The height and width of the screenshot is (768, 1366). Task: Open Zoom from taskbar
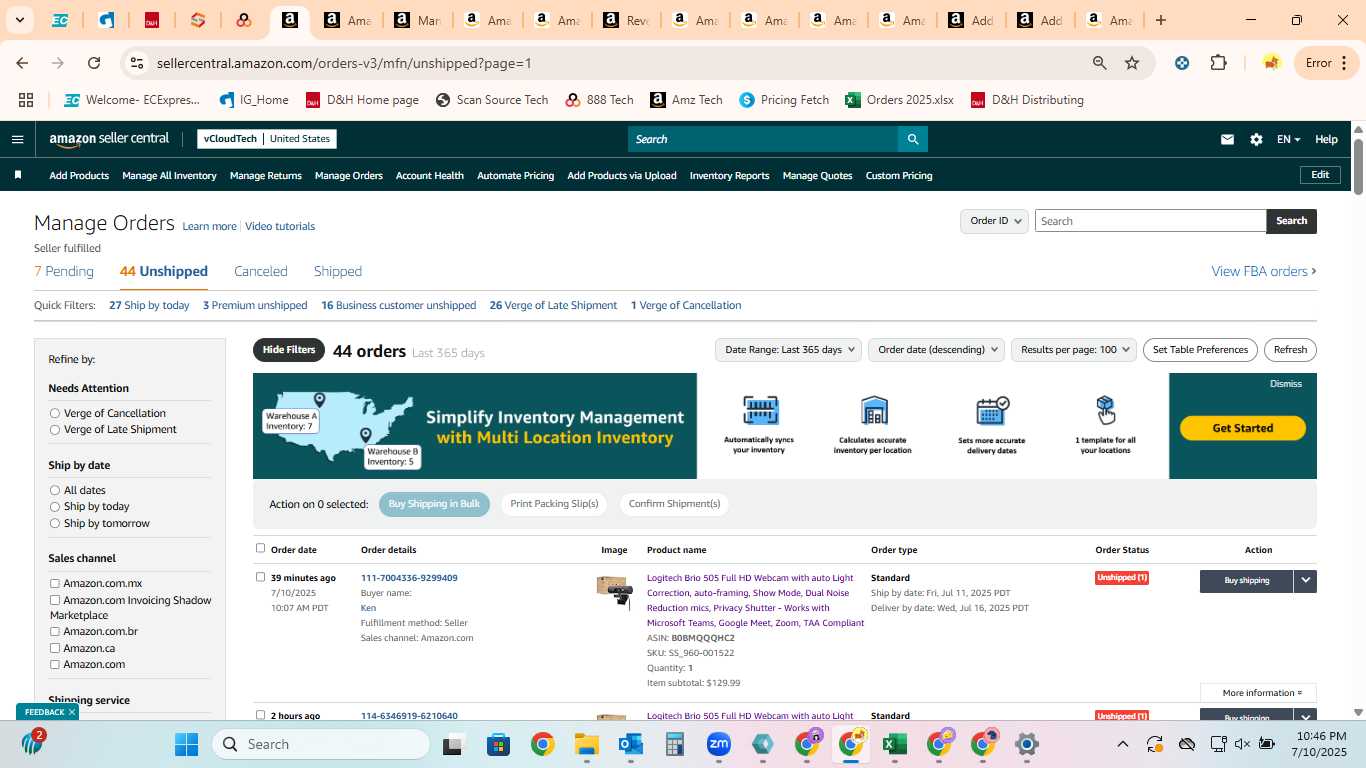point(718,744)
